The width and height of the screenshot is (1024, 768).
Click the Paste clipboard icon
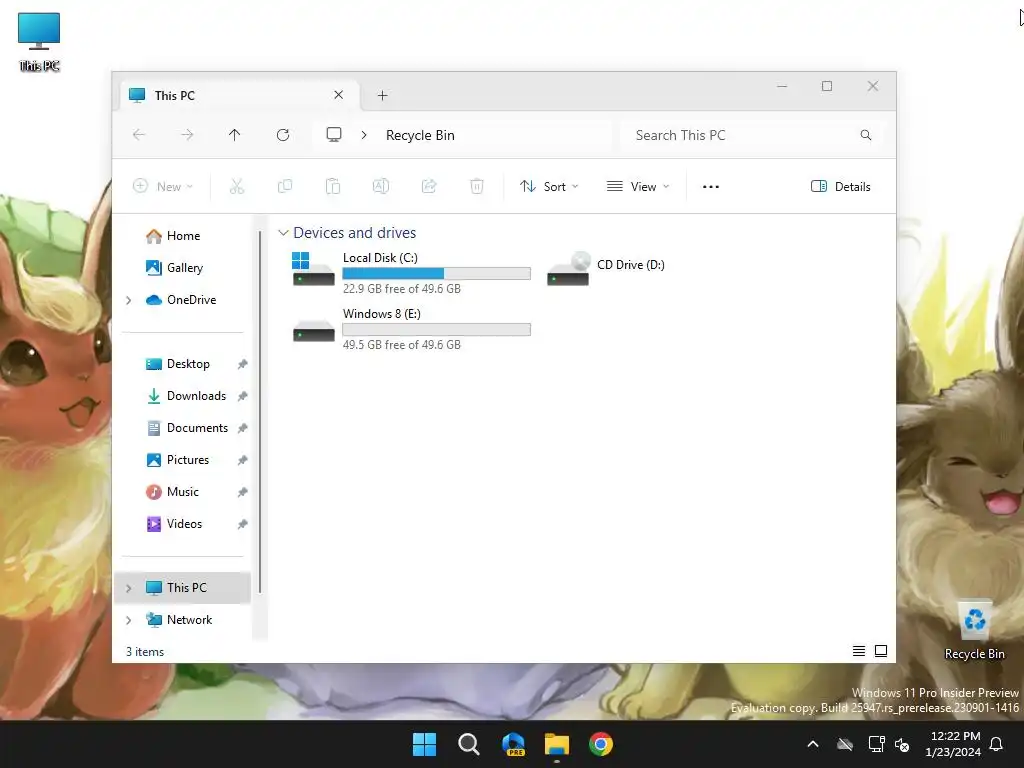pyautogui.click(x=332, y=187)
